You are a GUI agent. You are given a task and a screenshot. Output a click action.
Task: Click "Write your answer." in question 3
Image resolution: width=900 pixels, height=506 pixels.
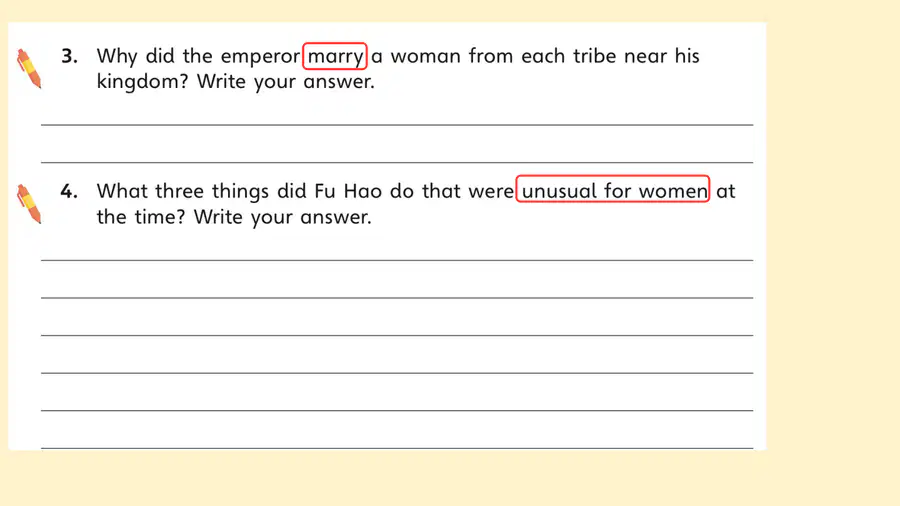pos(285,83)
